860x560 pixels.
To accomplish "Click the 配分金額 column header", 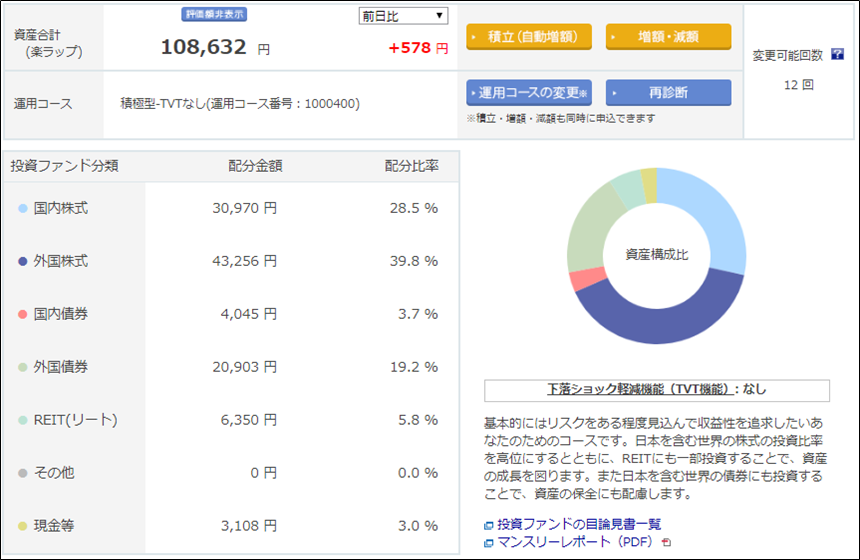I will tap(255, 166).
